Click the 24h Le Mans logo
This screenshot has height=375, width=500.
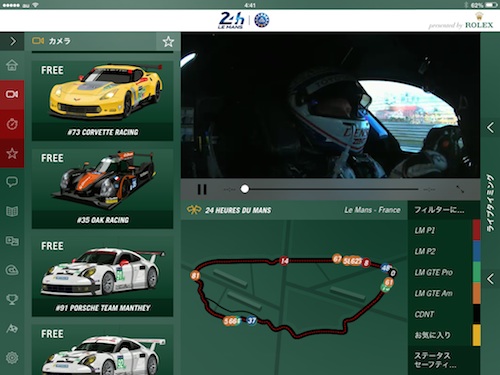pyautogui.click(x=232, y=20)
